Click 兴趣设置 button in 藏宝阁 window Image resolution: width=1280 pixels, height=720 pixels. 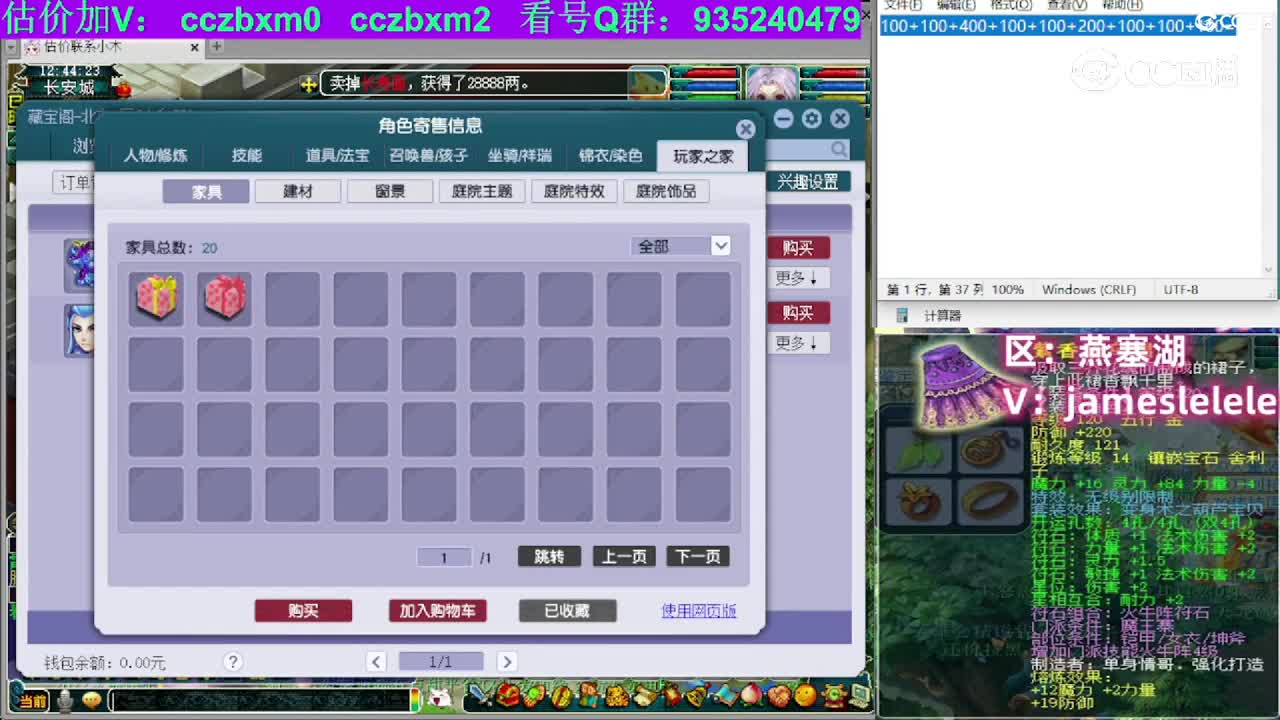coord(808,182)
